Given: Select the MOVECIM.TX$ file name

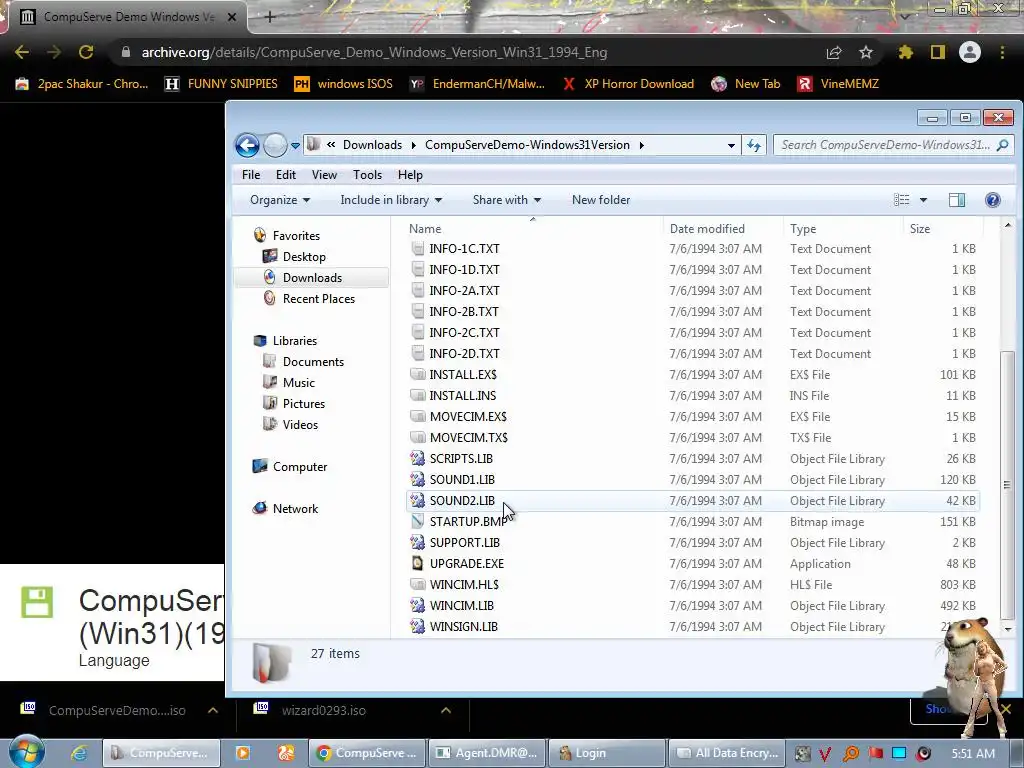Looking at the screenshot, I should pyautogui.click(x=468, y=438).
